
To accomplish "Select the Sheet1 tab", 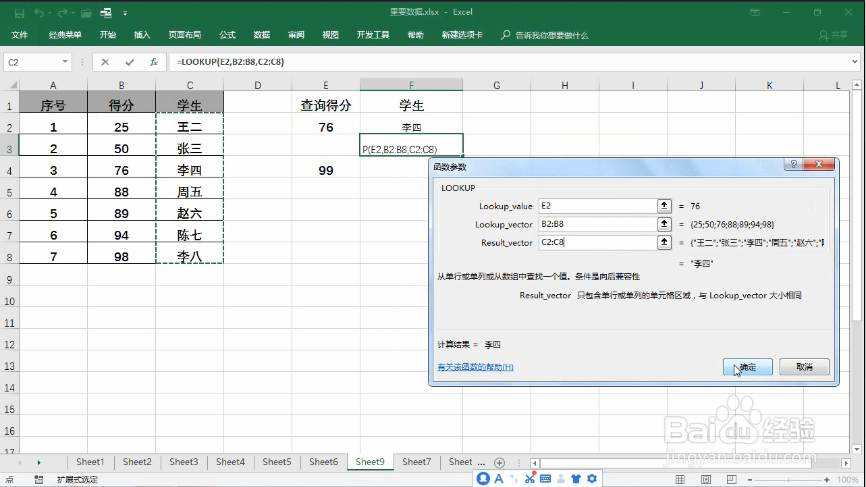I will click(90, 462).
